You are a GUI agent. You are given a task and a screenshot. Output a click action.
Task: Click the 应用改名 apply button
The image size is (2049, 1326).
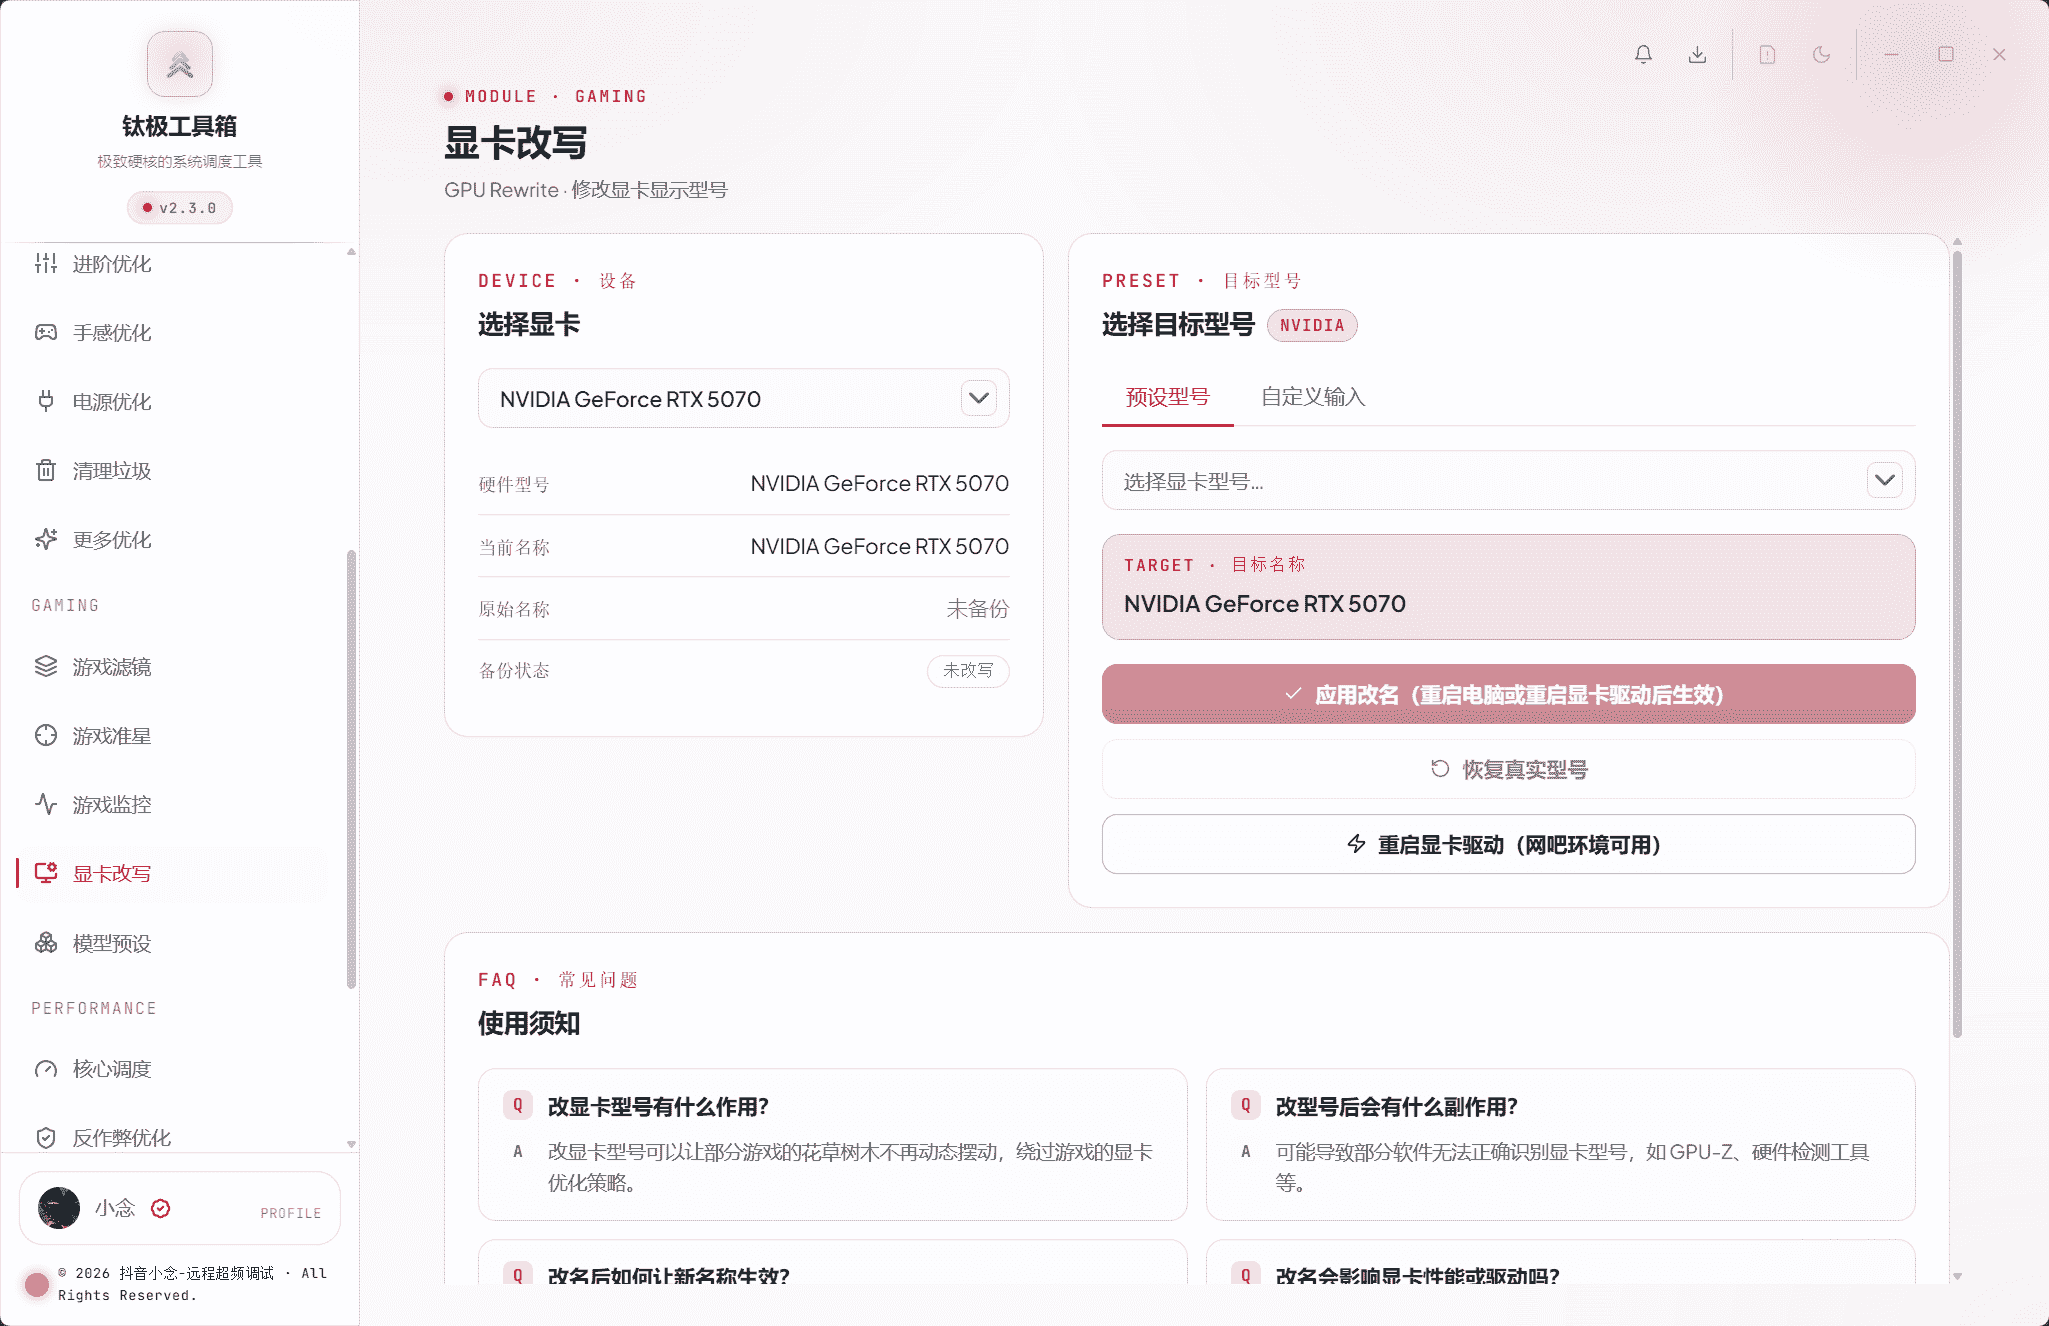click(x=1508, y=694)
